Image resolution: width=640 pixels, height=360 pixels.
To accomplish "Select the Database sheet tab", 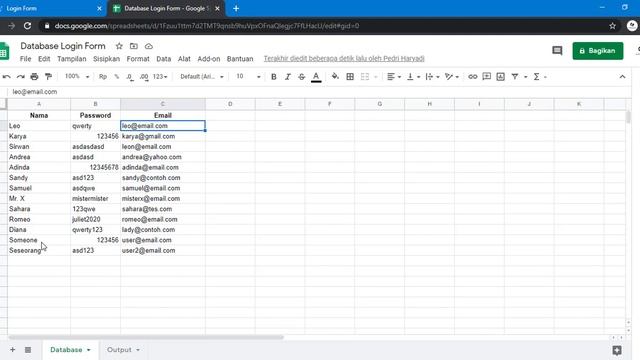I will 66,350.
